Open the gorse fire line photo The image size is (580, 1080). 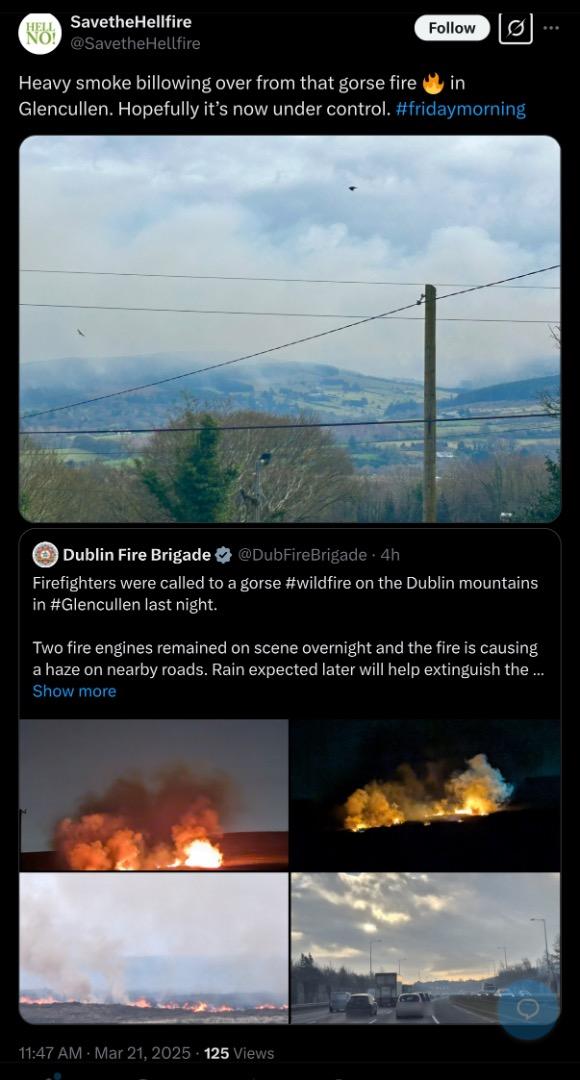[x=154, y=948]
